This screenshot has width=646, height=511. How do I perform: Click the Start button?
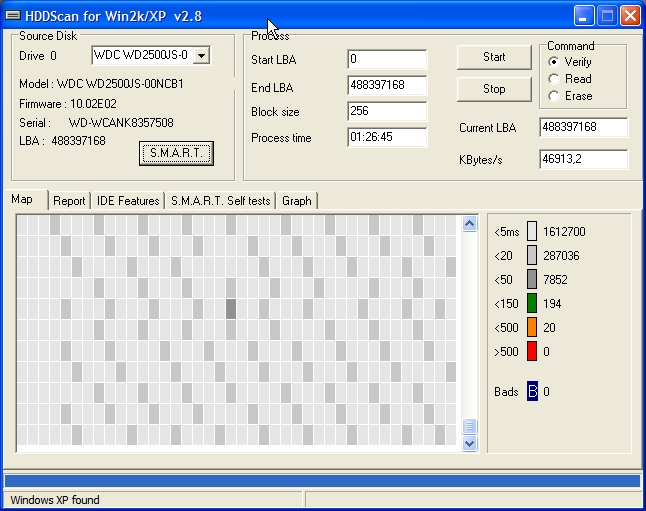pyautogui.click(x=494, y=57)
